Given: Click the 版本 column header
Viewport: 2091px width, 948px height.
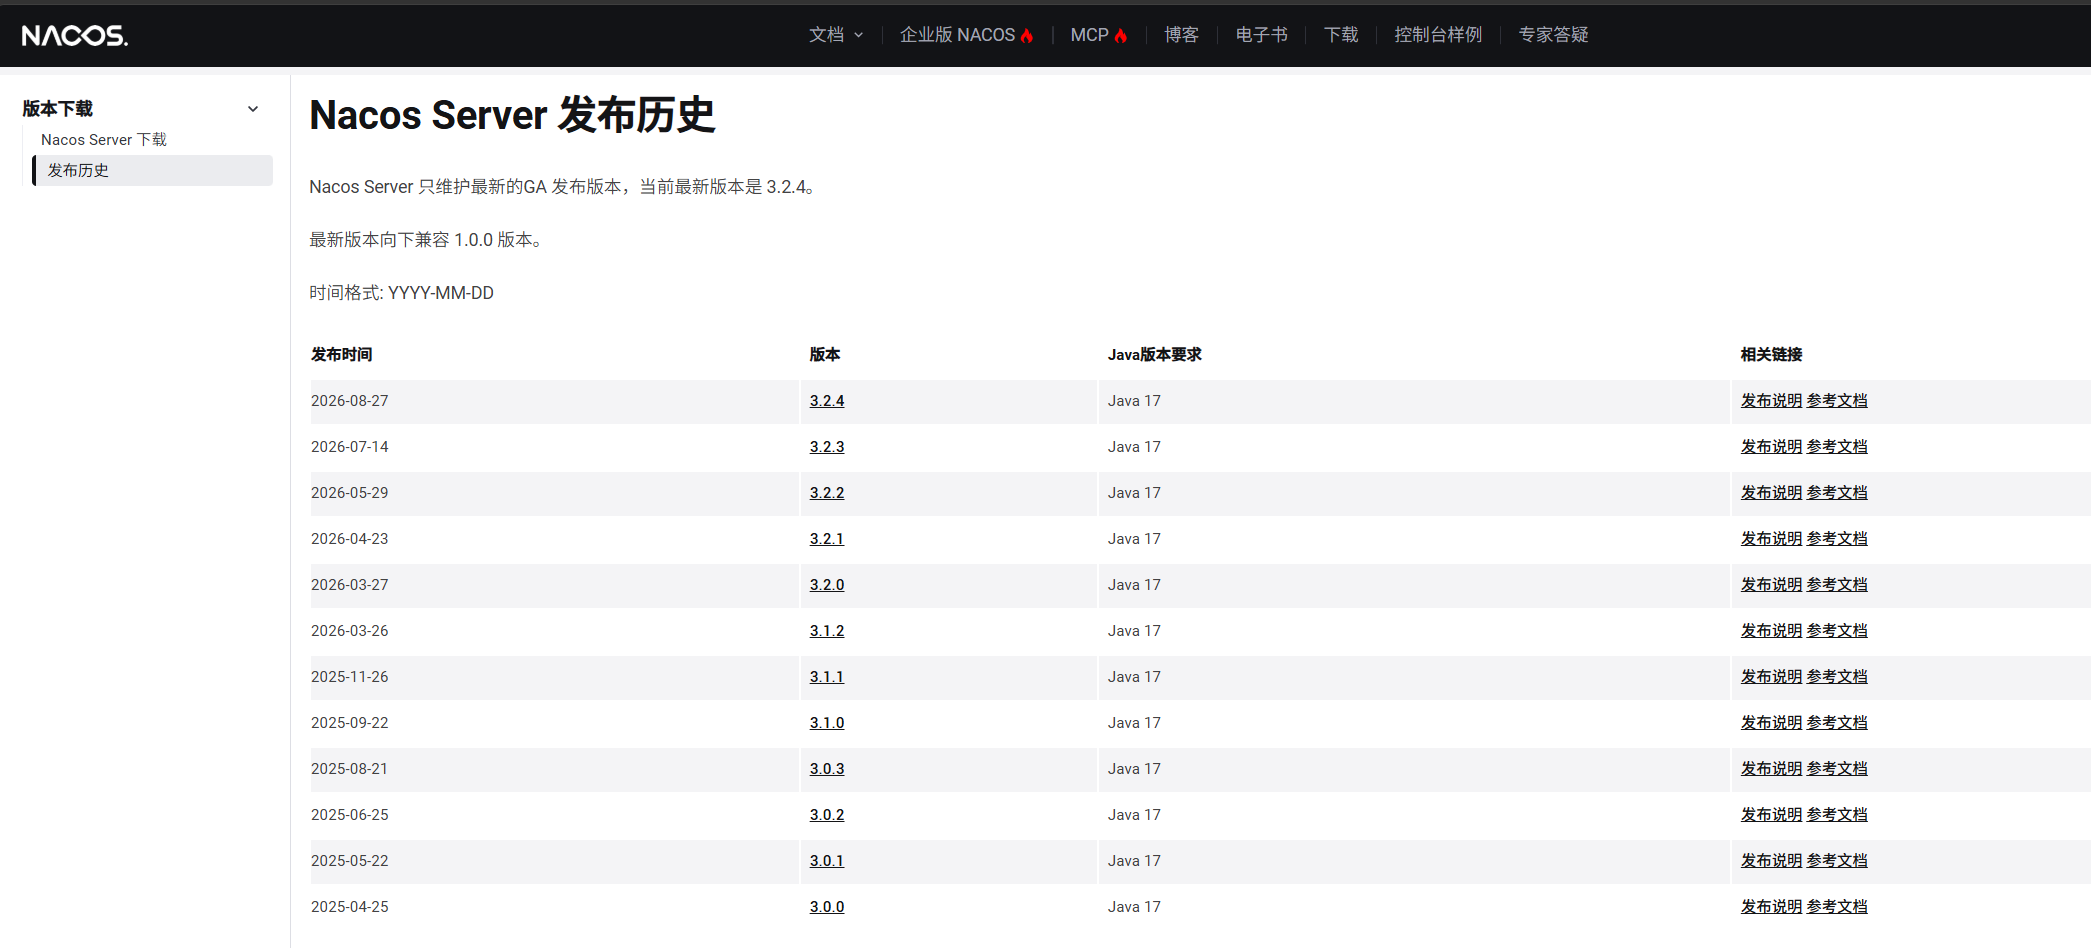Looking at the screenshot, I should (x=825, y=355).
